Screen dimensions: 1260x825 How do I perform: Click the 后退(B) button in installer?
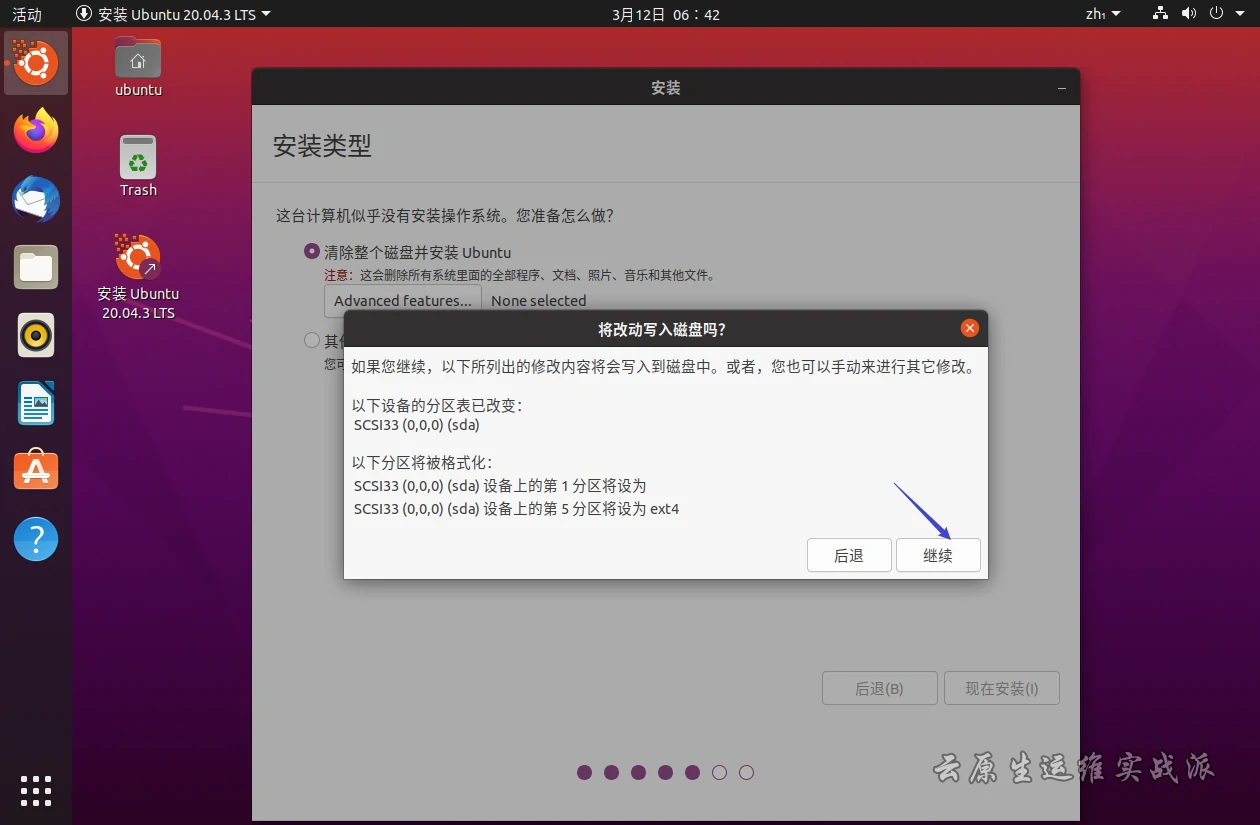(880, 688)
